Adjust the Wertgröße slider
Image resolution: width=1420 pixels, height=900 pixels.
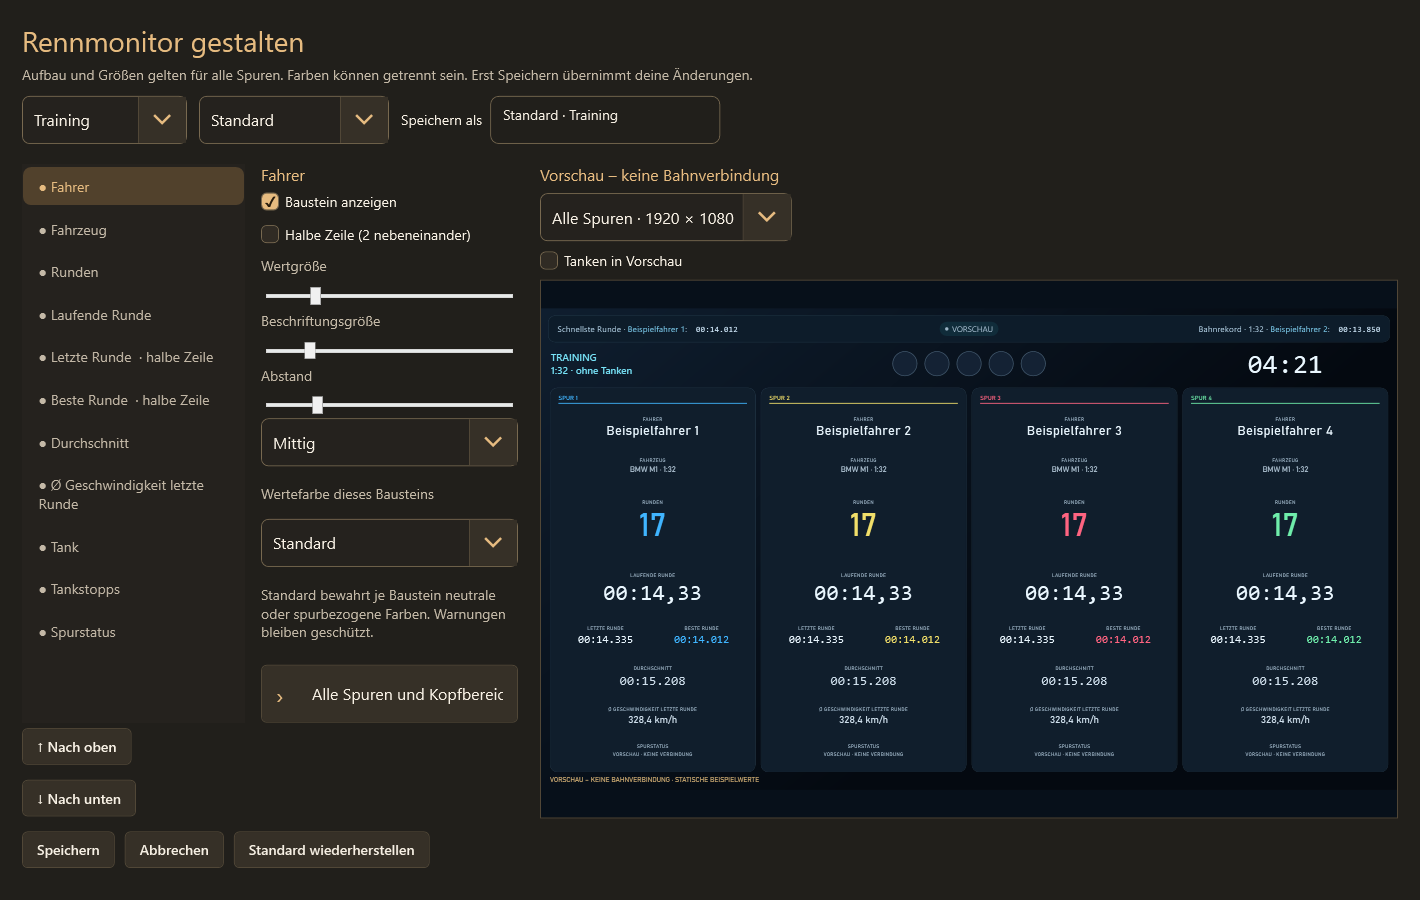click(389, 296)
